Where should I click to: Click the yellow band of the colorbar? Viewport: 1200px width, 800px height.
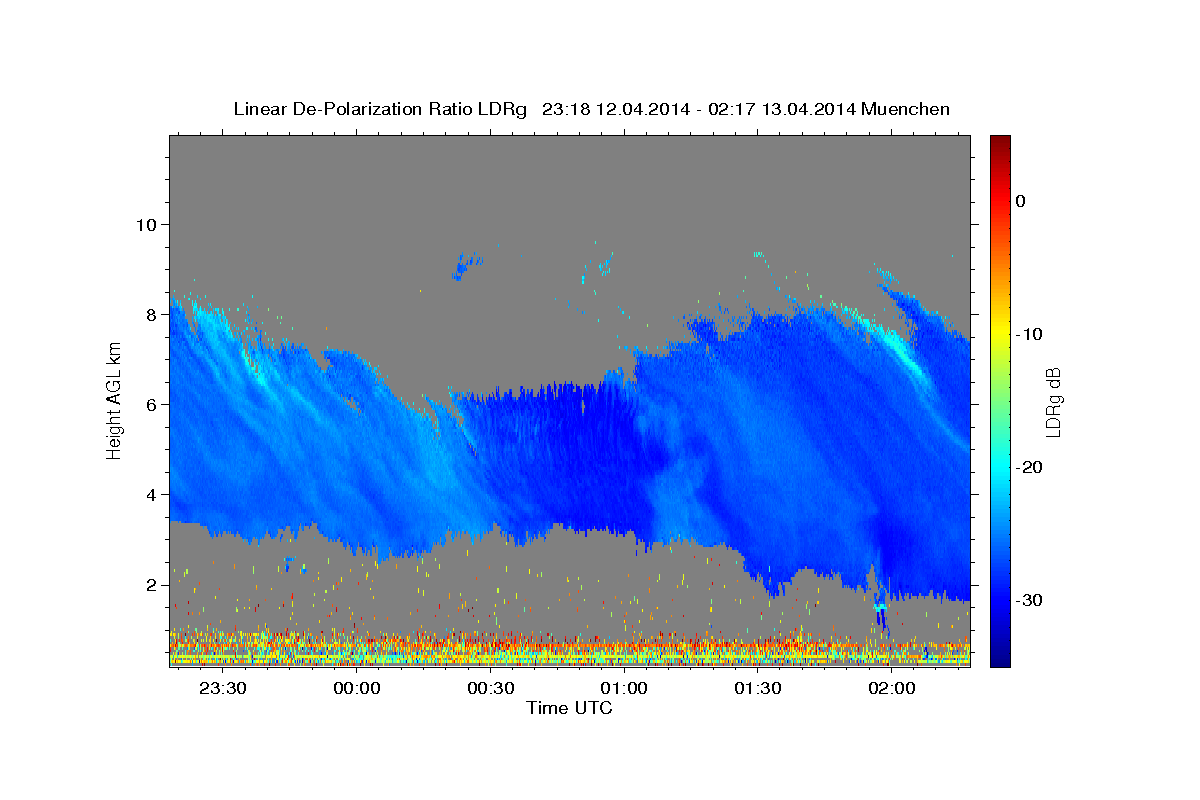pos(1000,330)
